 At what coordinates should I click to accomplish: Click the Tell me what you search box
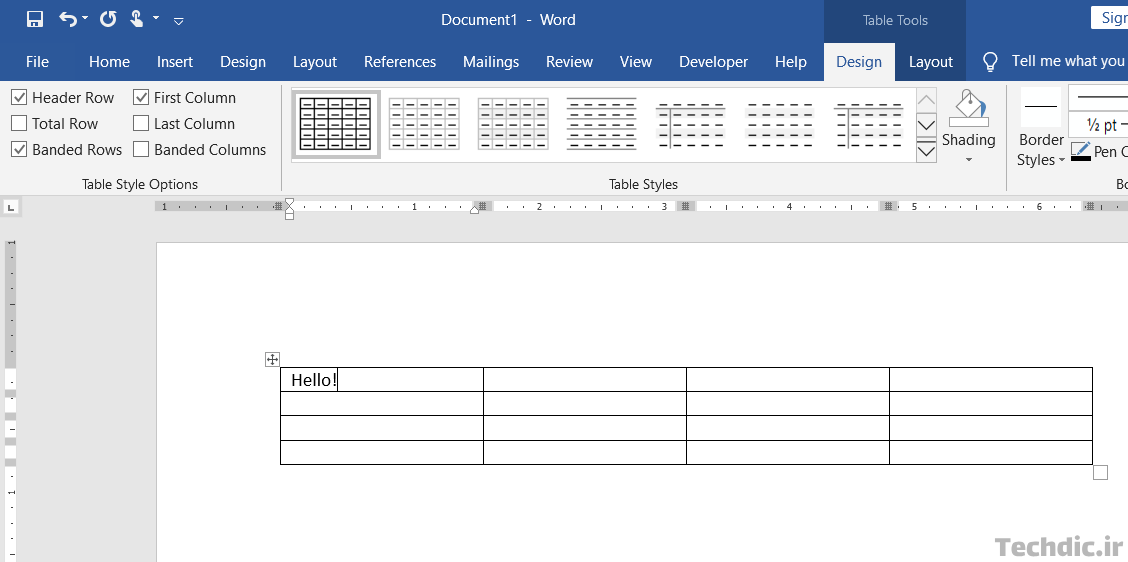(1069, 61)
